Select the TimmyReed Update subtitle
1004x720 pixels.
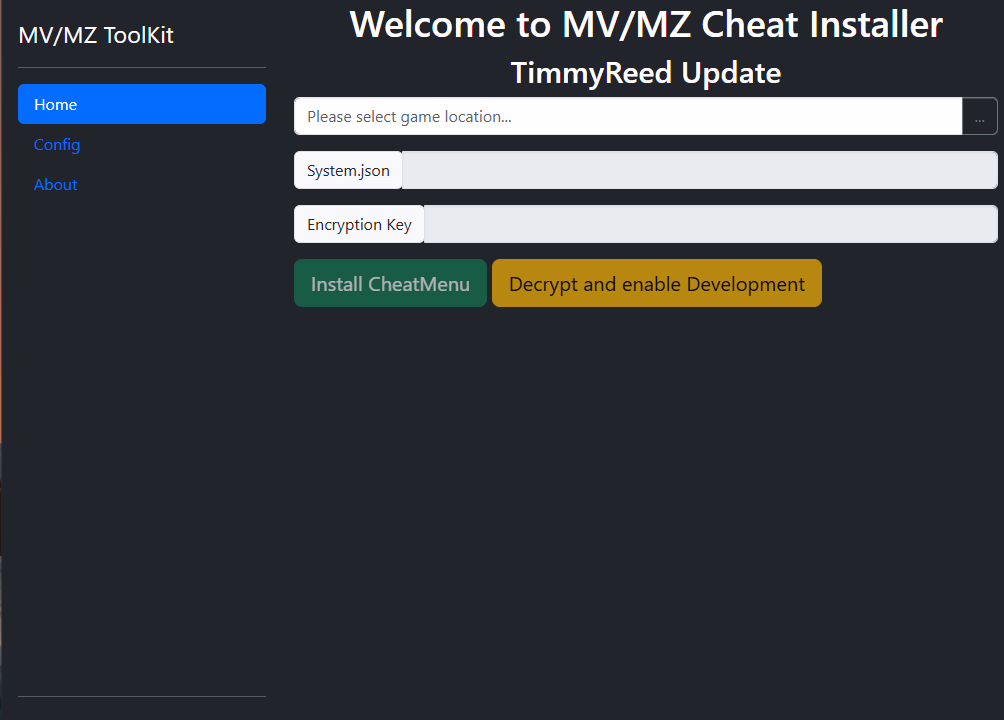pyautogui.click(x=646, y=73)
